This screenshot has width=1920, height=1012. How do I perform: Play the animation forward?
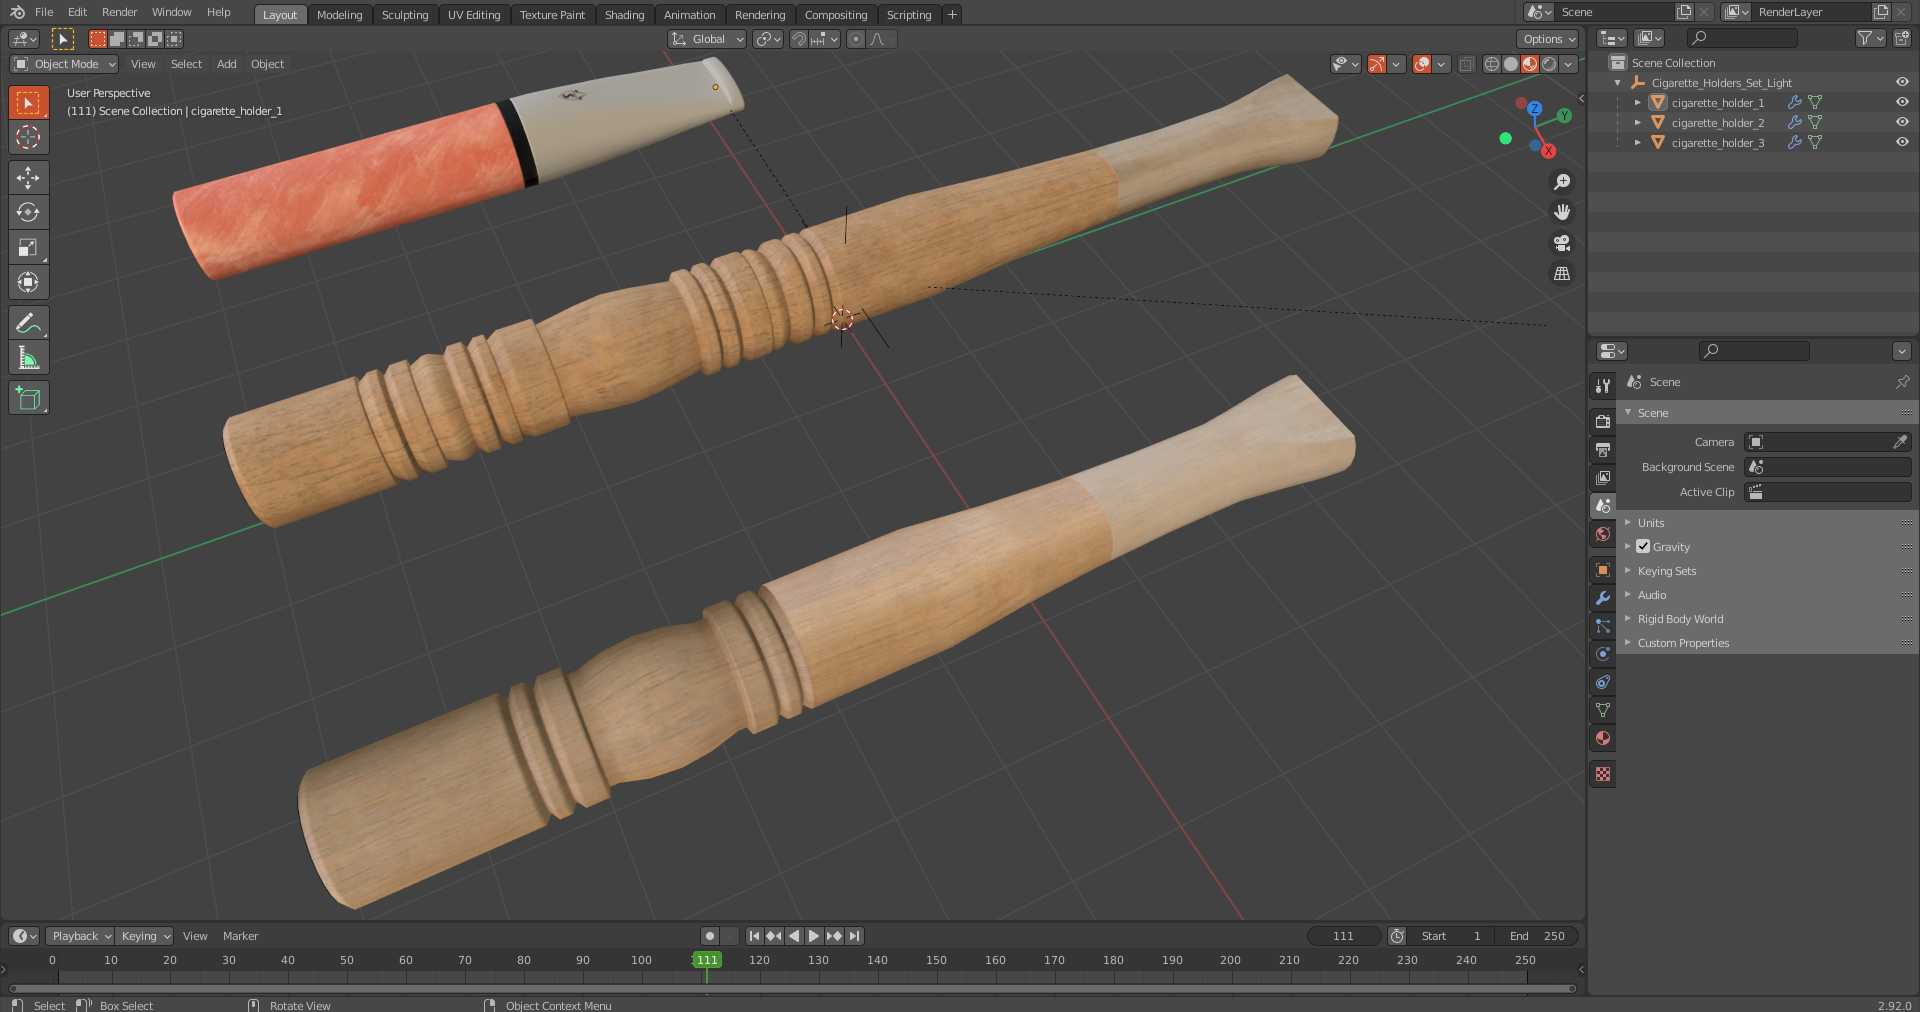[x=814, y=936]
